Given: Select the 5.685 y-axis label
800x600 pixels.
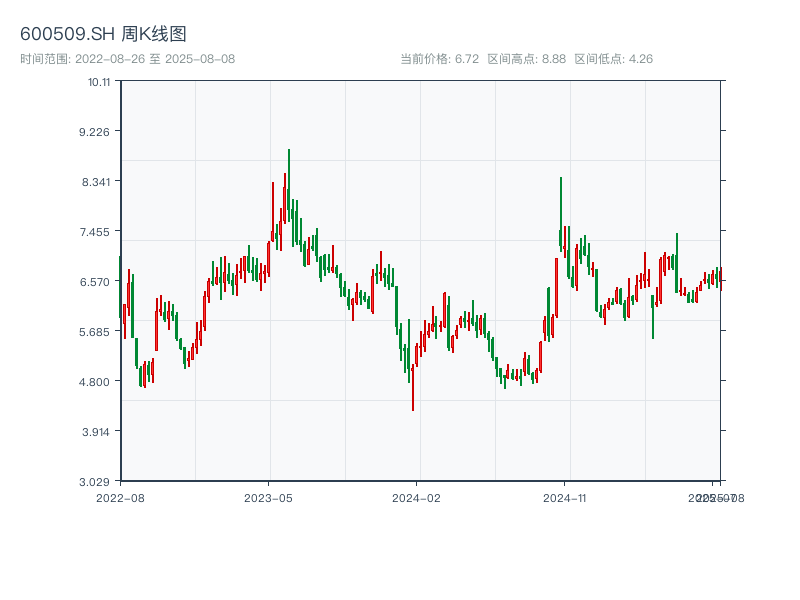Looking at the screenshot, I should point(96,332).
